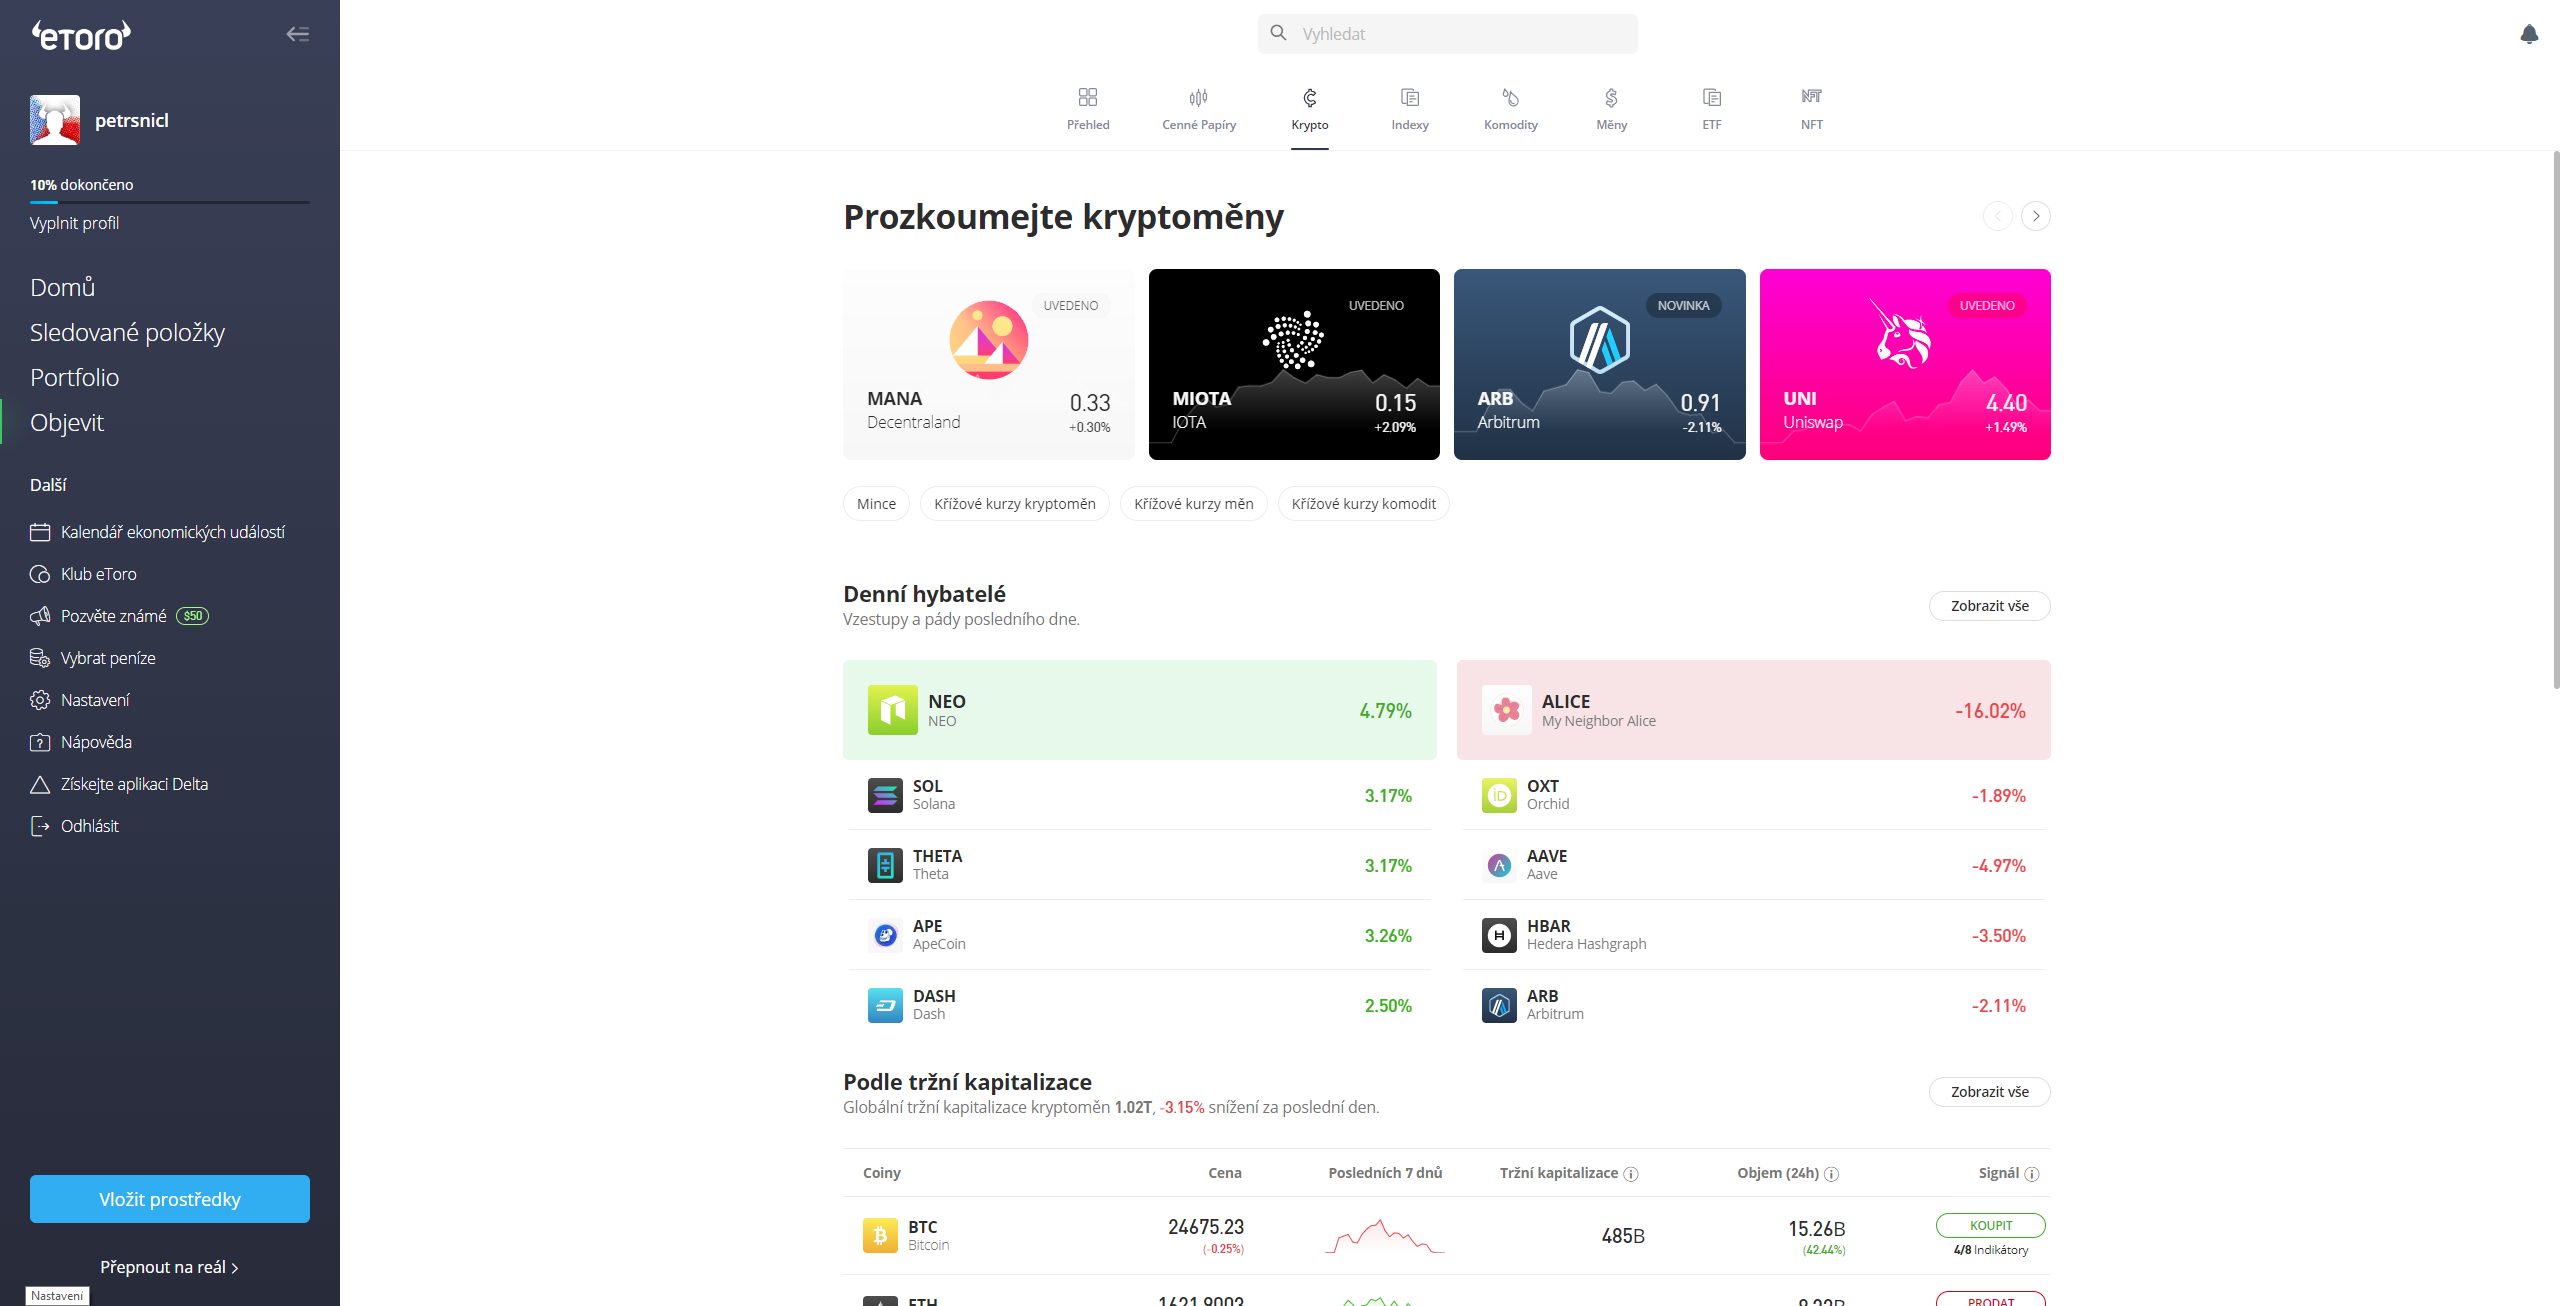Open Kalendář ekonomických událostí
This screenshot has width=2560, height=1306.
pos(157,532)
